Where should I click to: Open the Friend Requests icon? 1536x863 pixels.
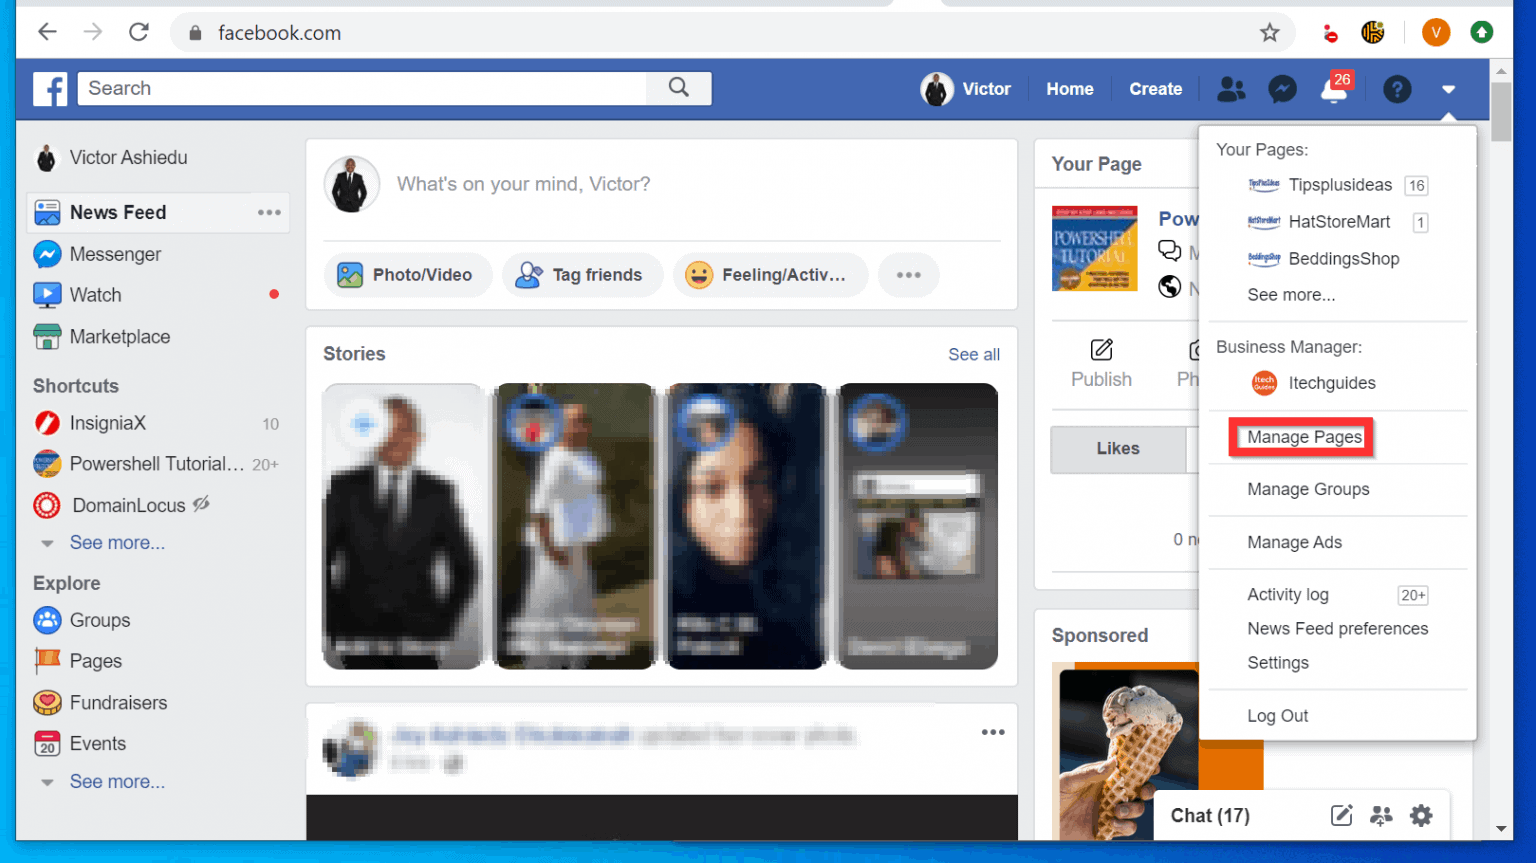[x=1231, y=89]
